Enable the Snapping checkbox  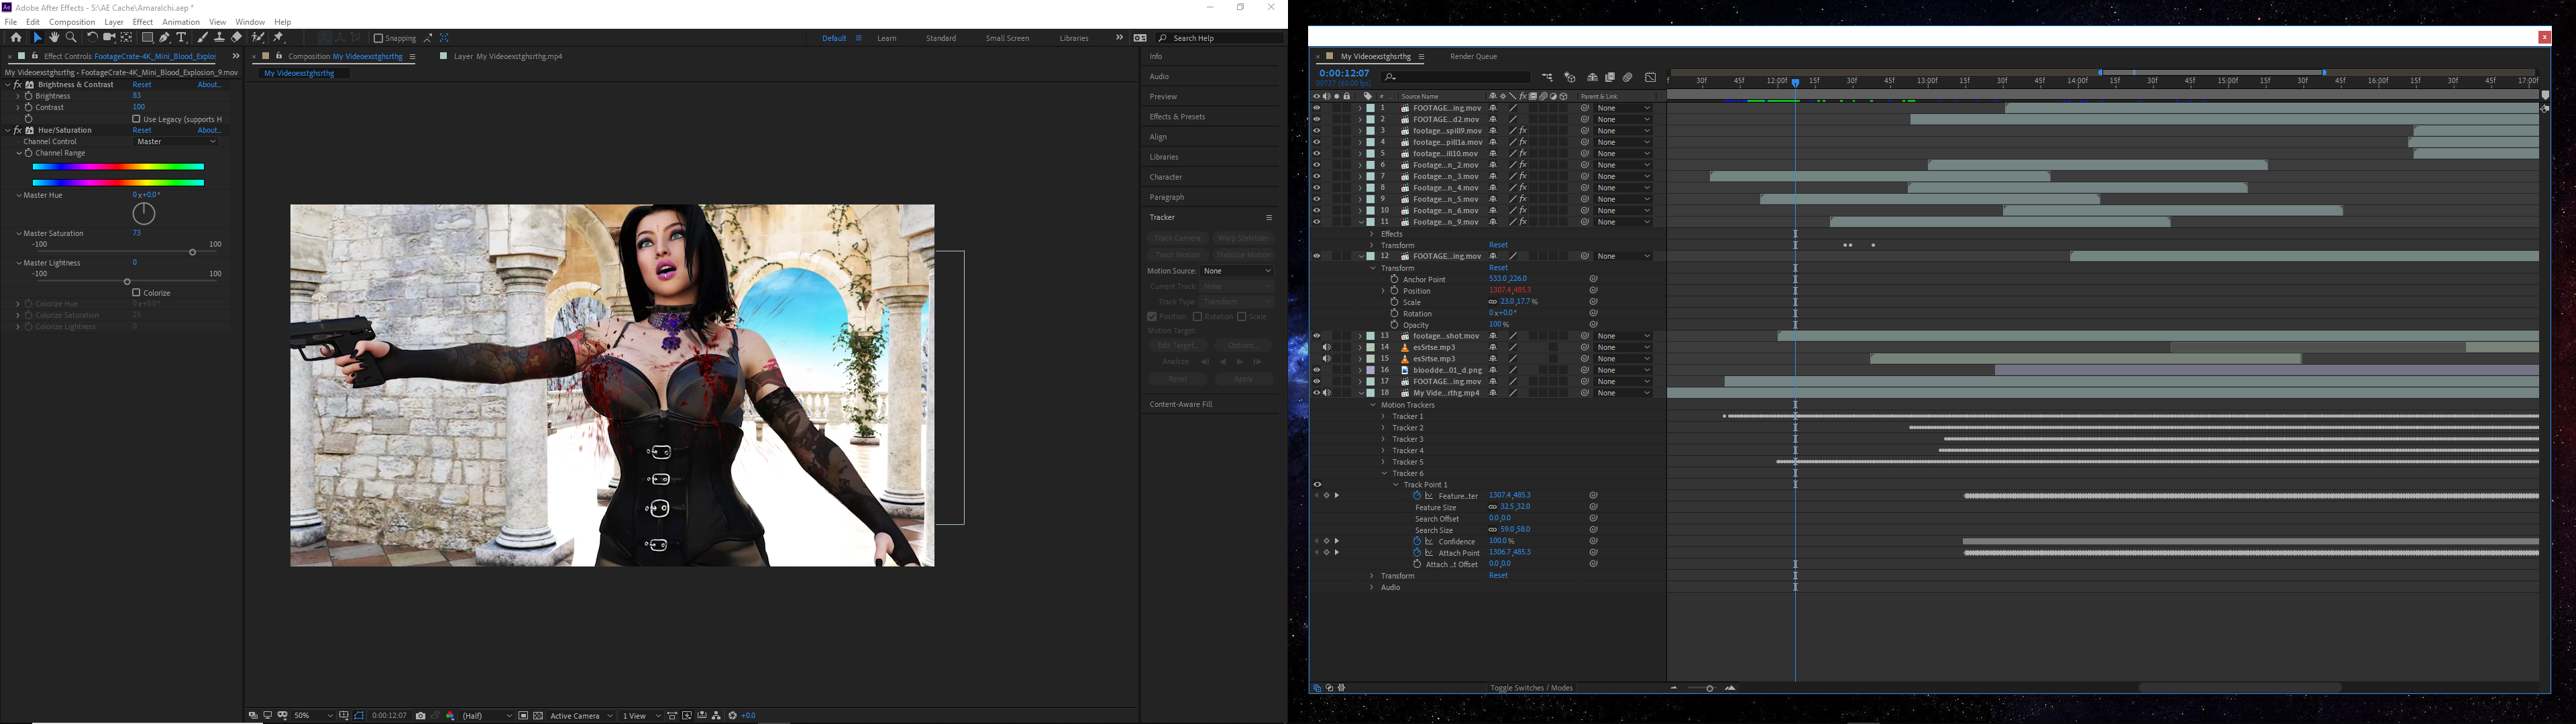coord(379,38)
